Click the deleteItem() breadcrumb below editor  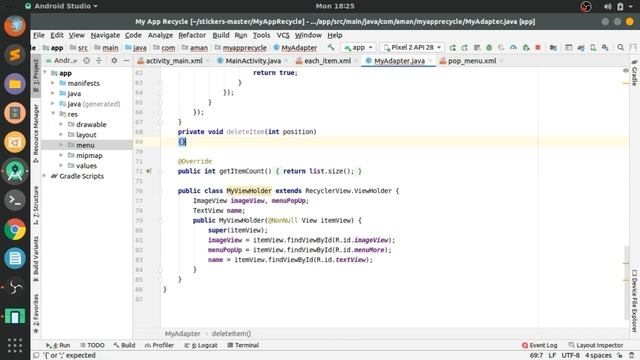[x=231, y=334]
